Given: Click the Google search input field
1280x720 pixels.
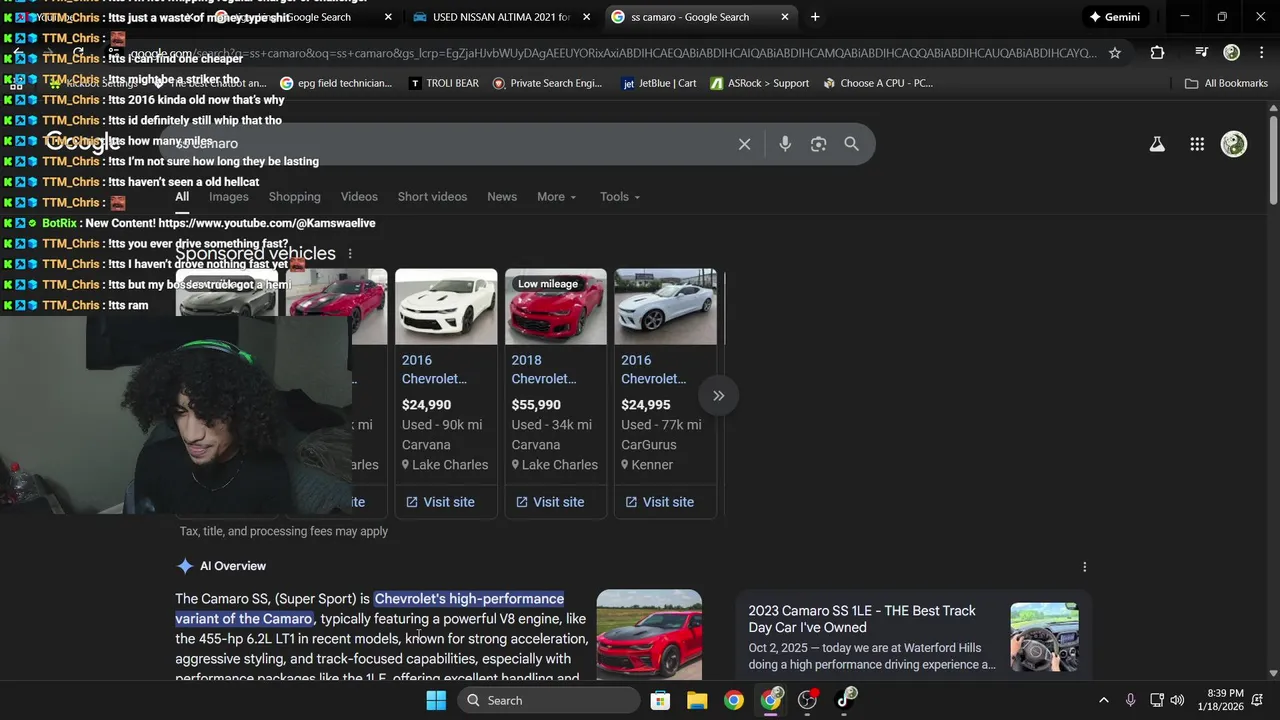Looking at the screenshot, I should tap(450, 144).
